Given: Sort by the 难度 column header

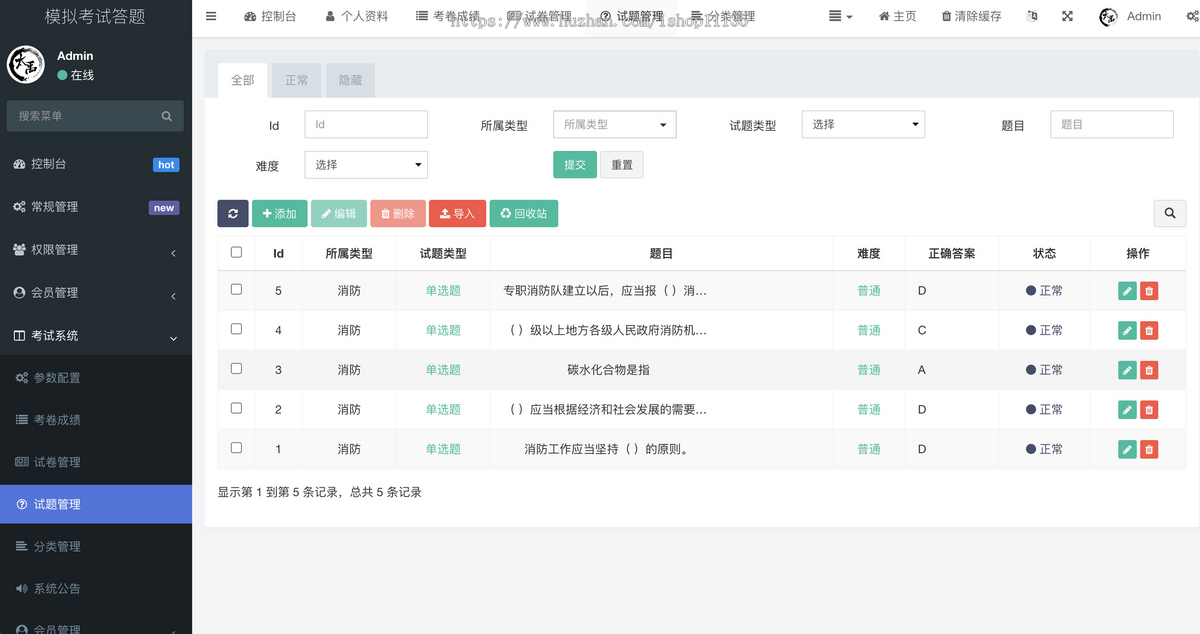Looking at the screenshot, I should (869, 254).
